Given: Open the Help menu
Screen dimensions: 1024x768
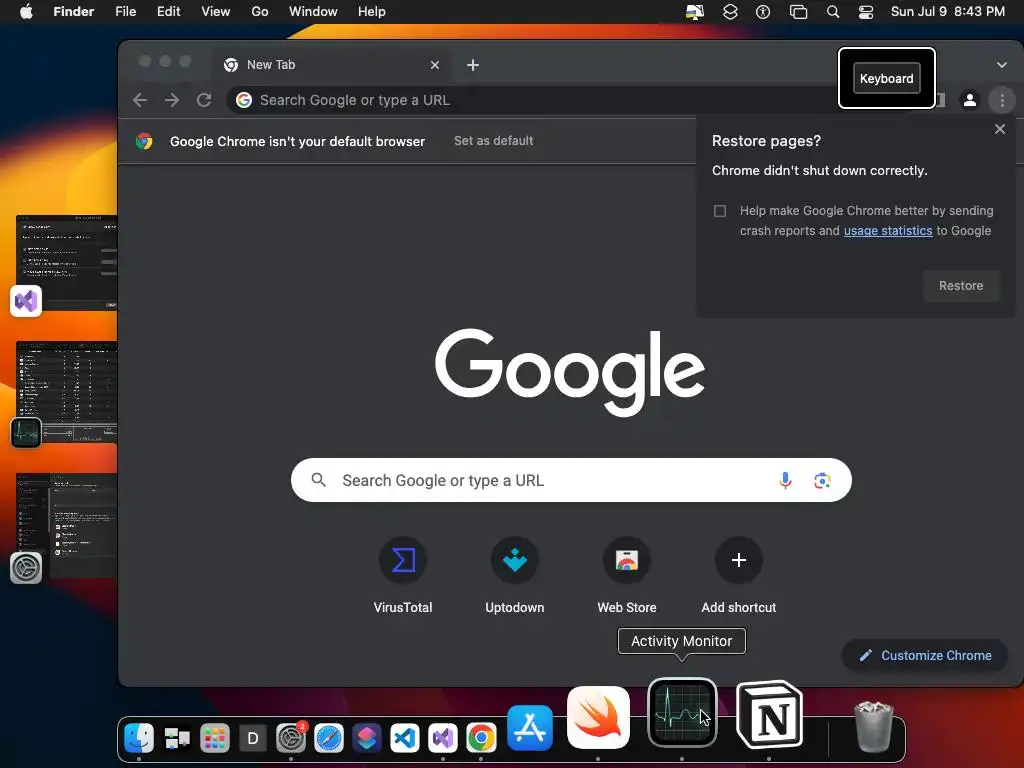Looking at the screenshot, I should coord(372,11).
